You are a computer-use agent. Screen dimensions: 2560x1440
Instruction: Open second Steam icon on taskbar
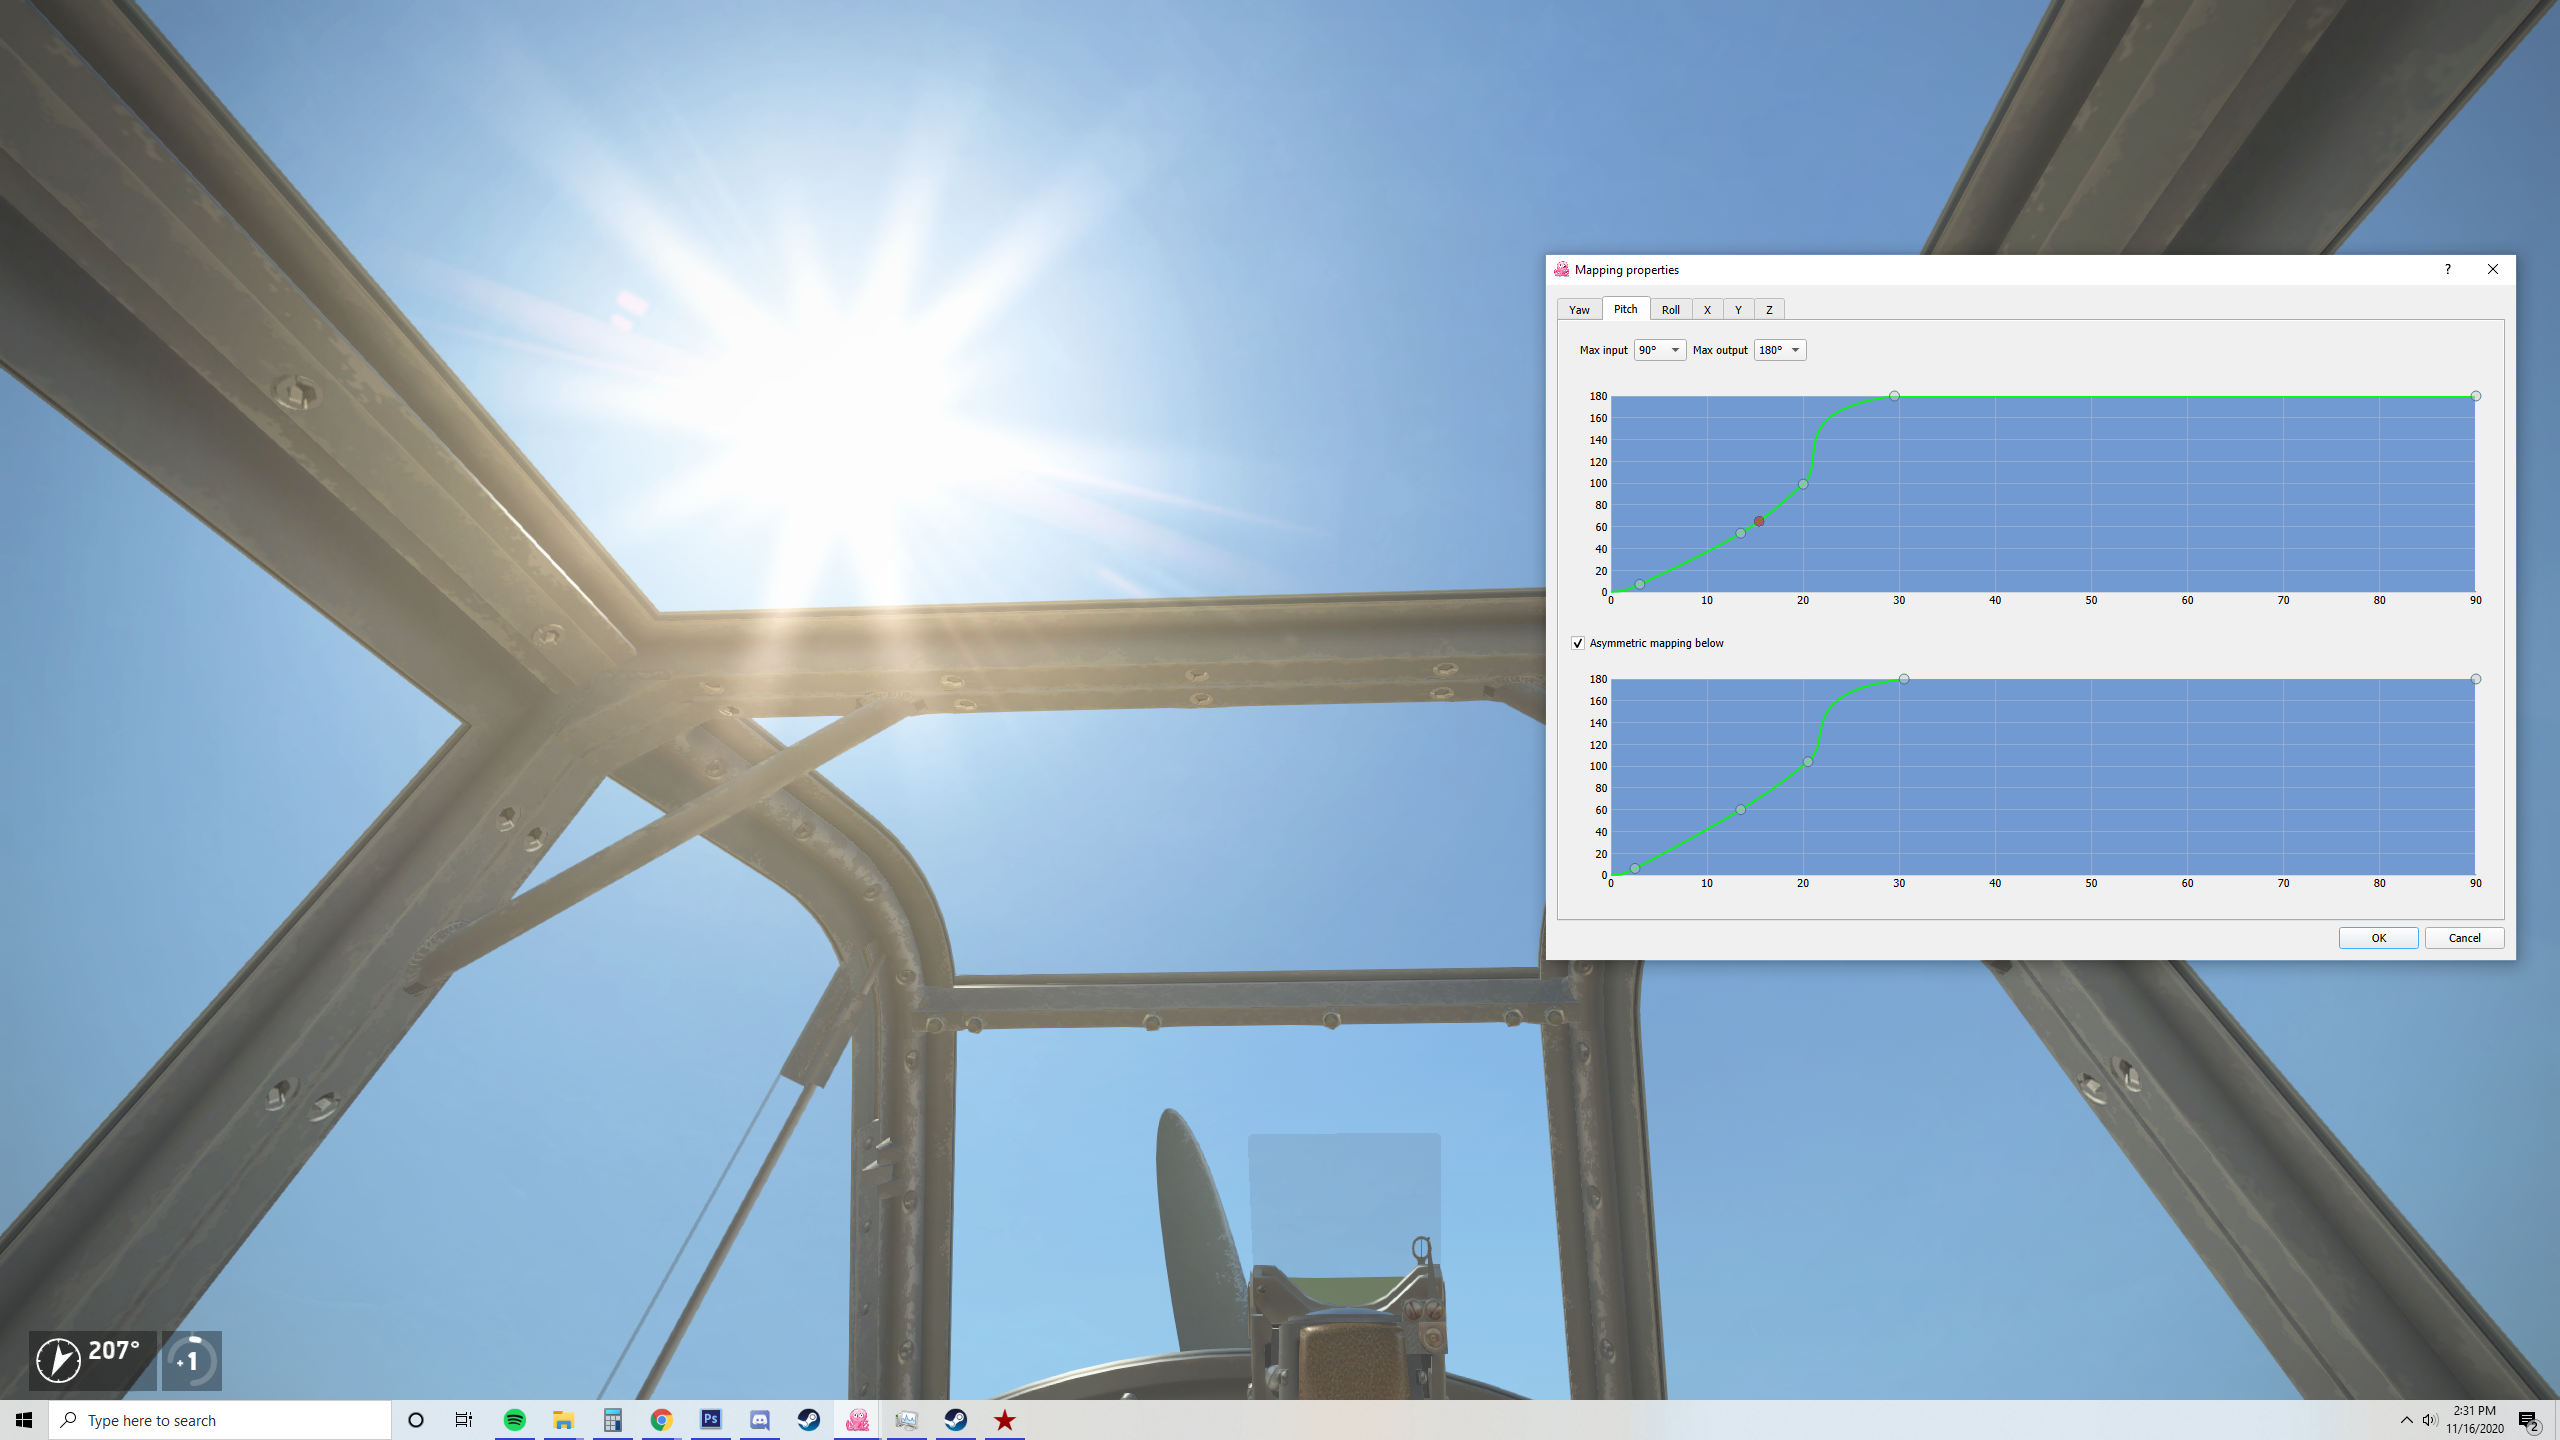click(x=956, y=1420)
